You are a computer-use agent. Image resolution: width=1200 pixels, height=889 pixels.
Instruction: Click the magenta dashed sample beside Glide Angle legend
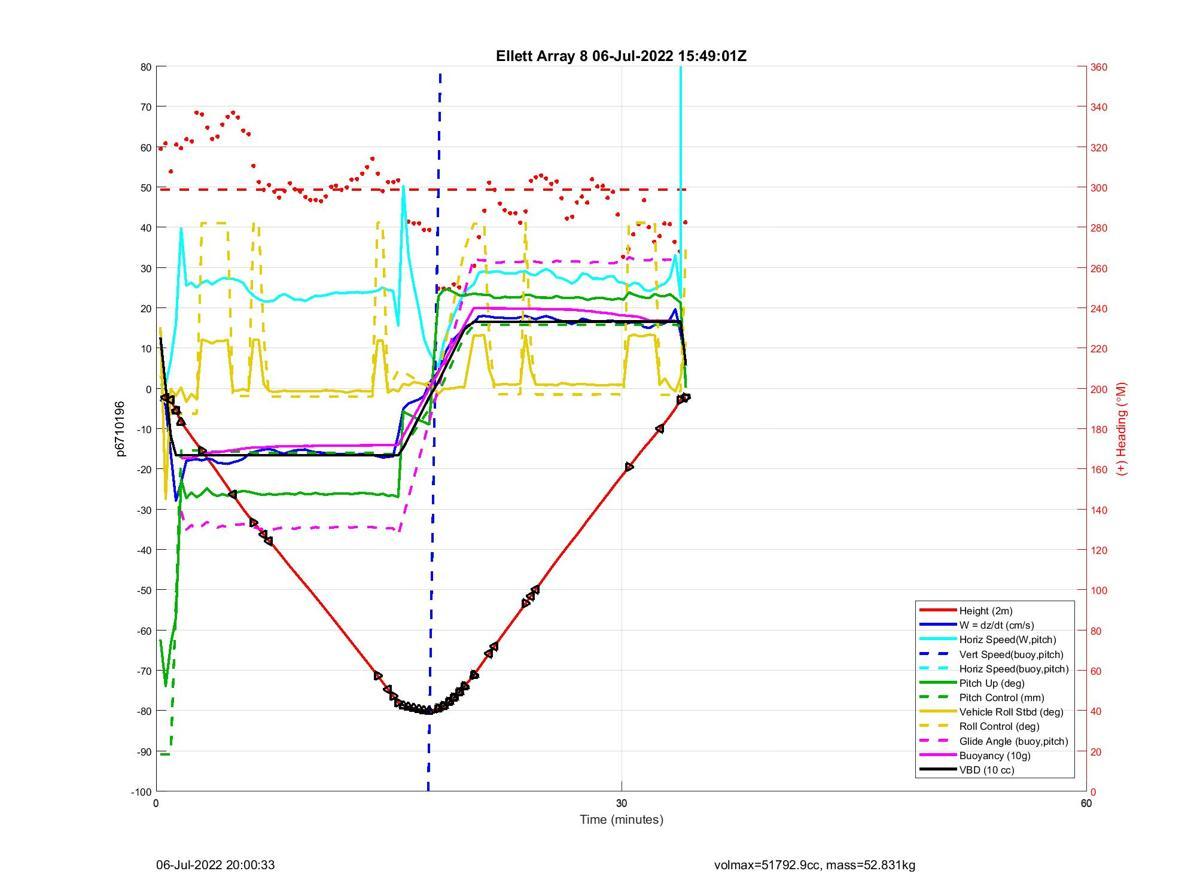tap(938, 741)
